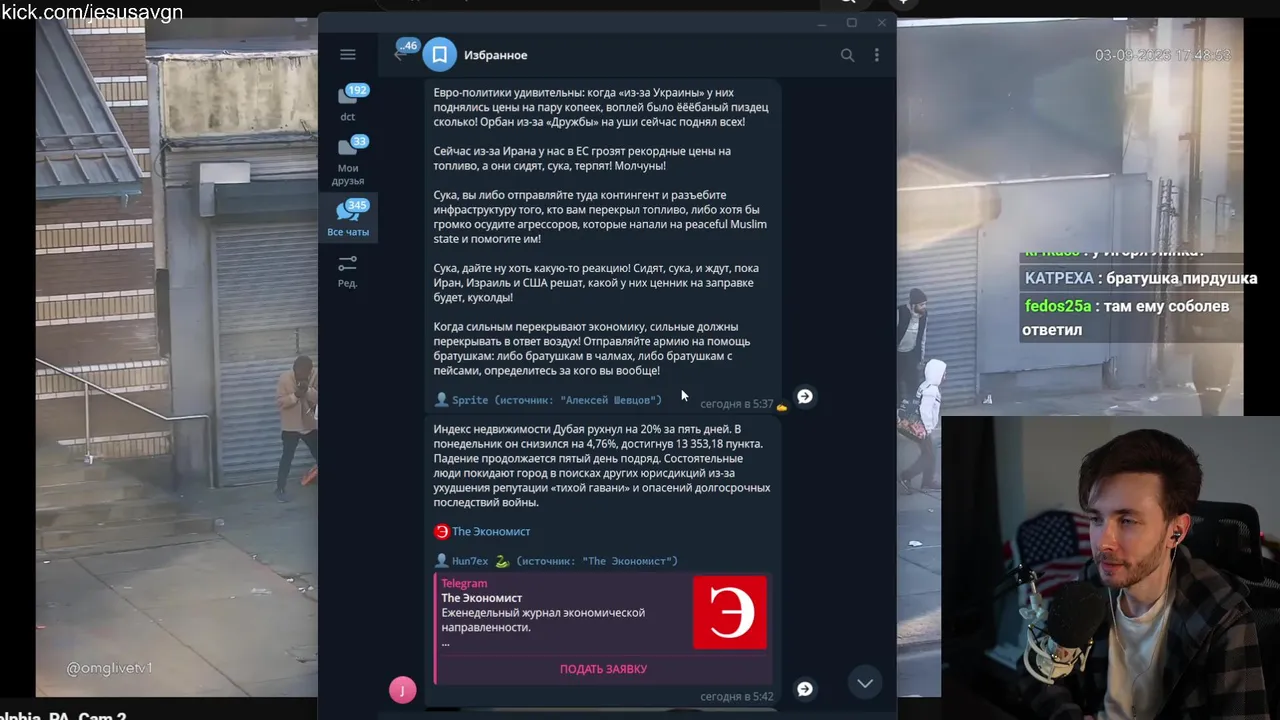1280x720 pixels.
Task: Search in the Избранное chat
Action: point(847,55)
